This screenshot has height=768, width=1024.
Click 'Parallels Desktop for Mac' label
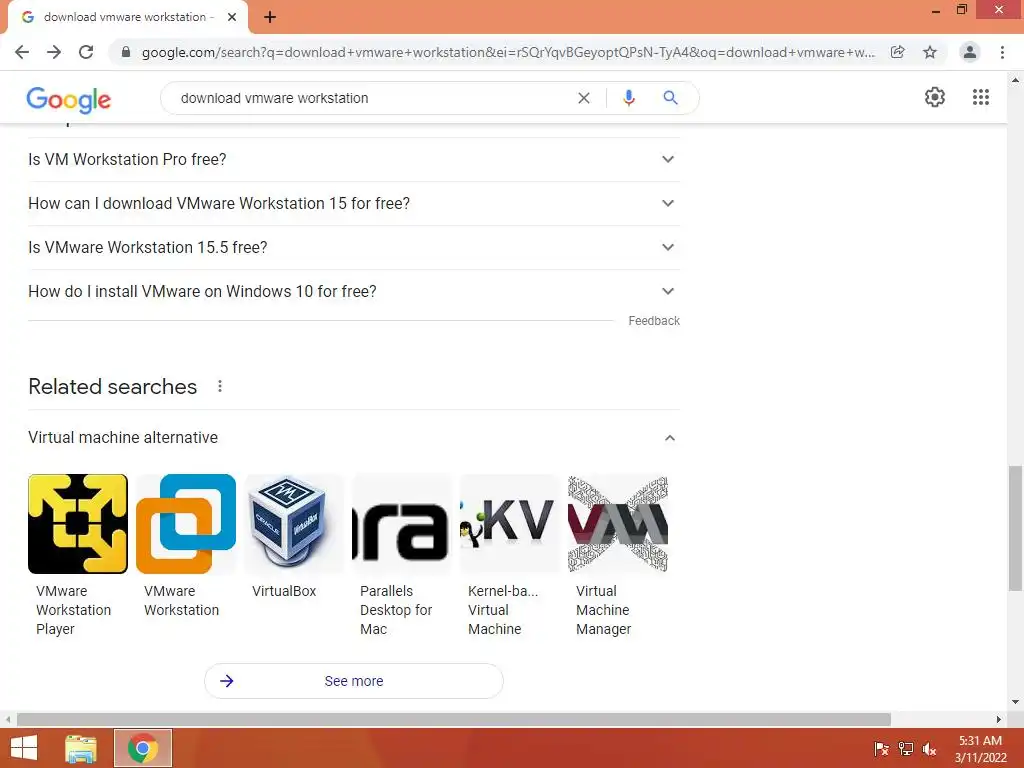[396, 610]
